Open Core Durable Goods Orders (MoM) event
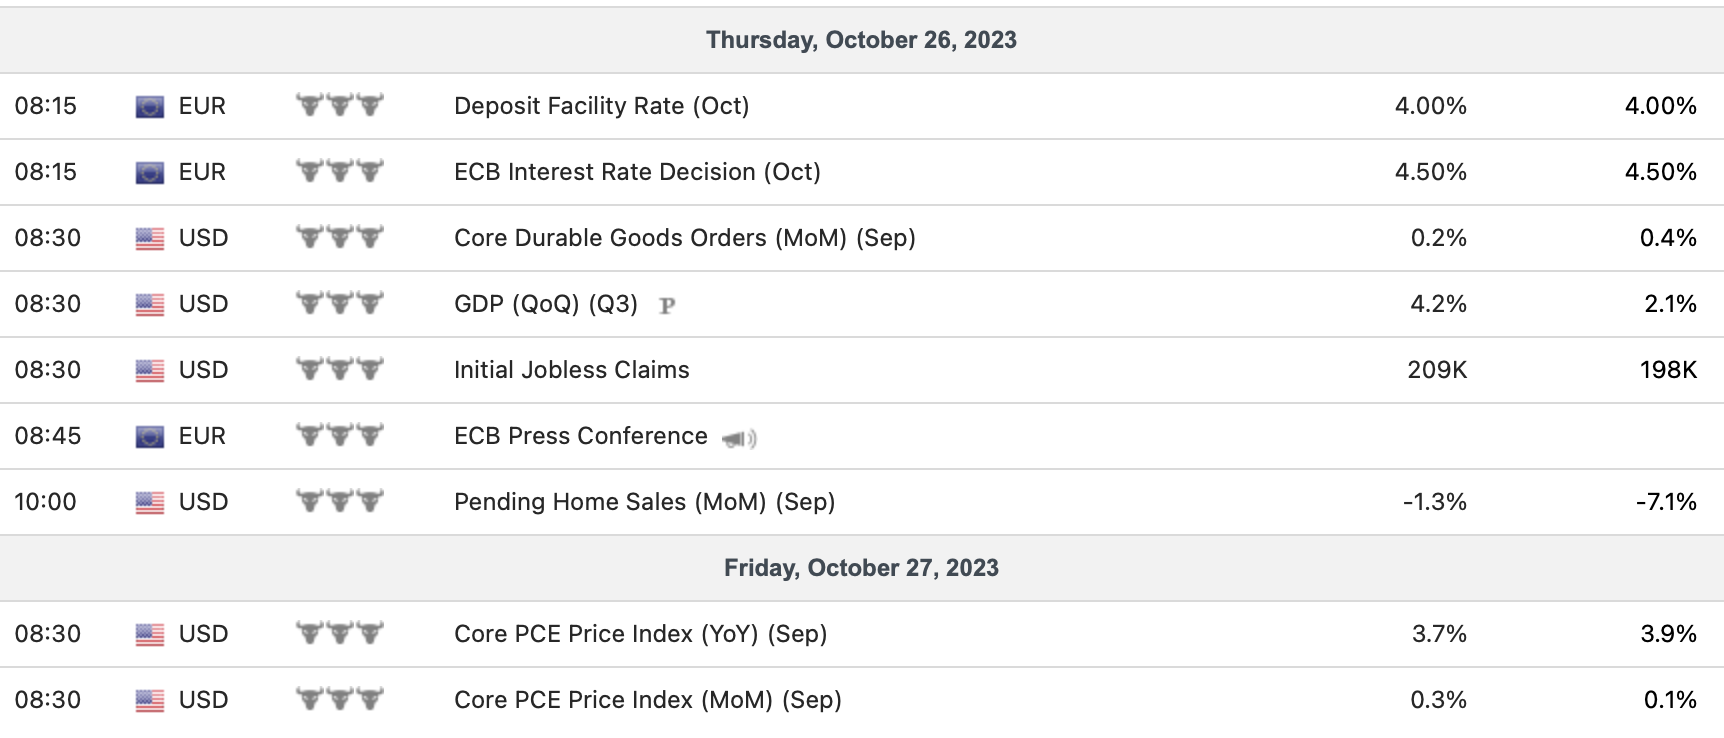This screenshot has height=738, width=1724. click(x=684, y=238)
